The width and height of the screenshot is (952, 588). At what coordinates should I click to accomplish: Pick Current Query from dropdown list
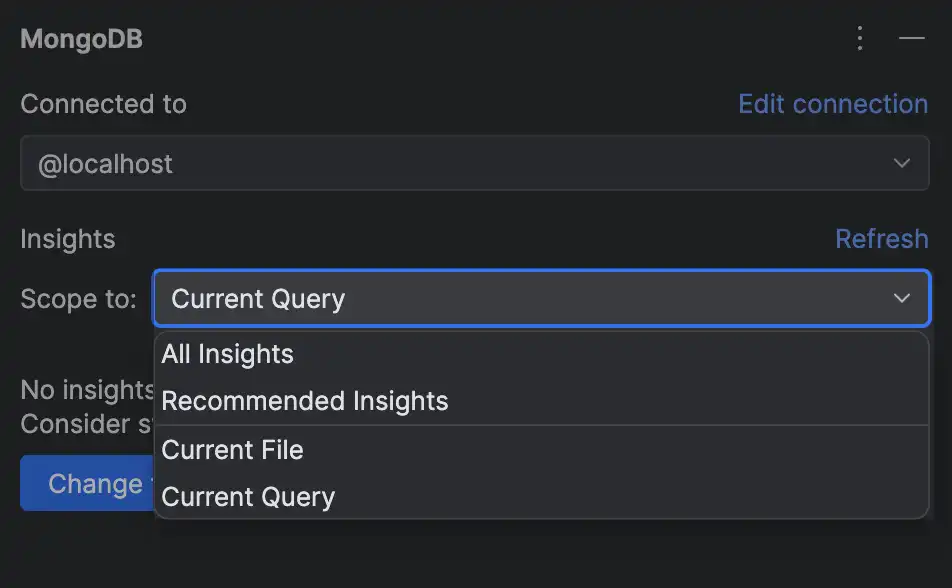247,497
